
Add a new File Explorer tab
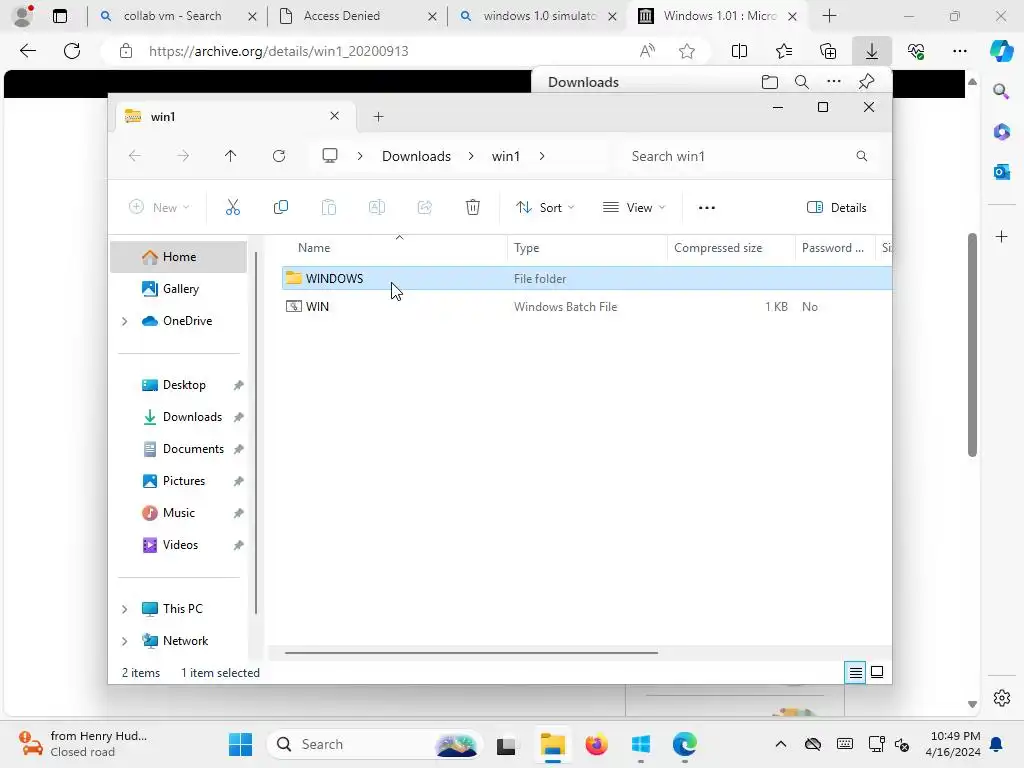coord(378,116)
